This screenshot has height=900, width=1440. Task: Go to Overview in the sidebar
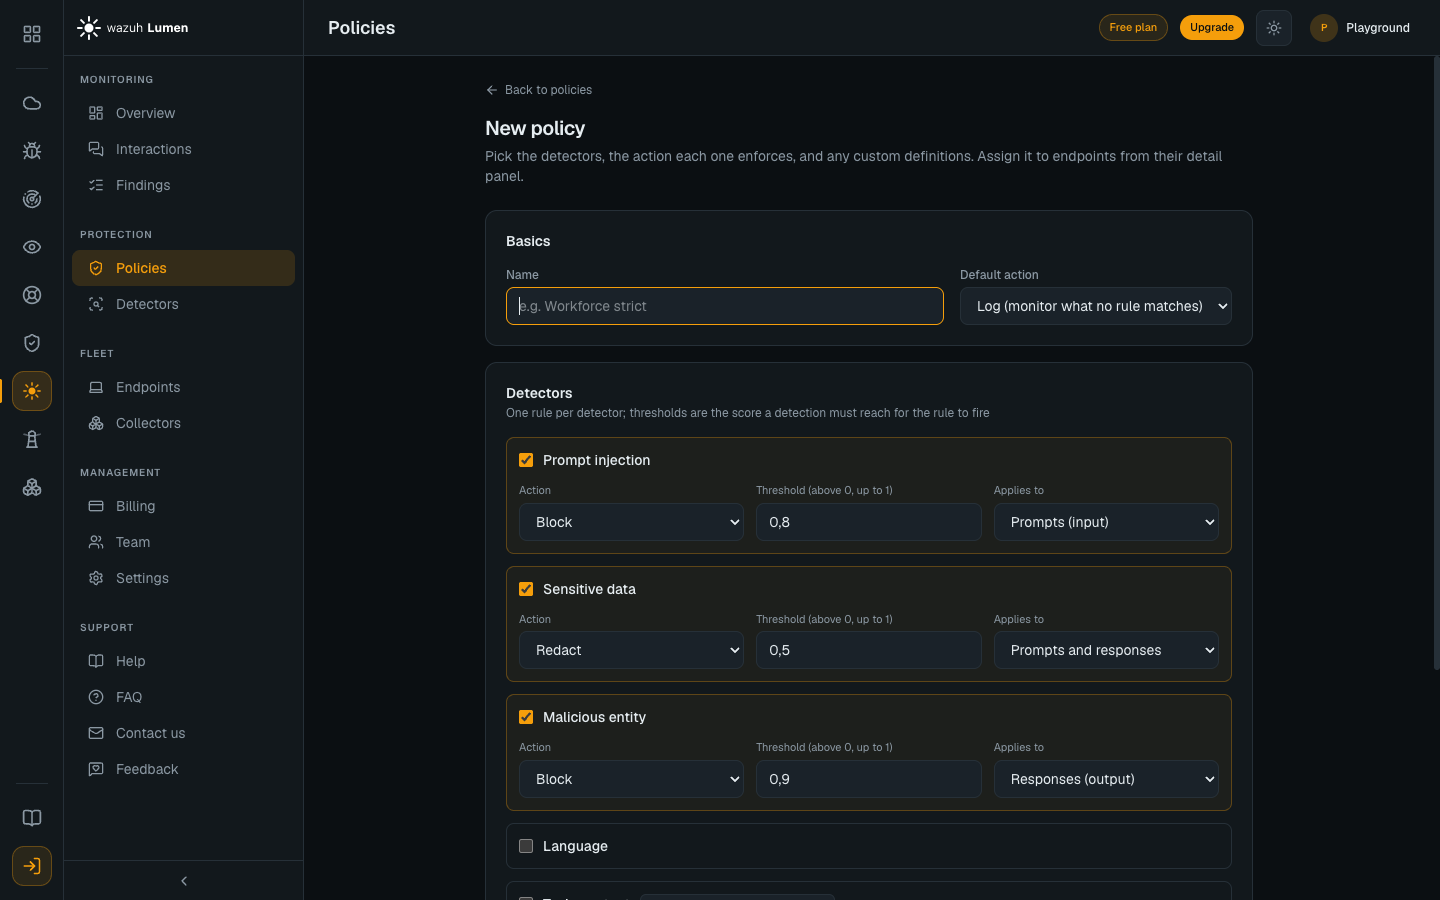click(x=183, y=113)
